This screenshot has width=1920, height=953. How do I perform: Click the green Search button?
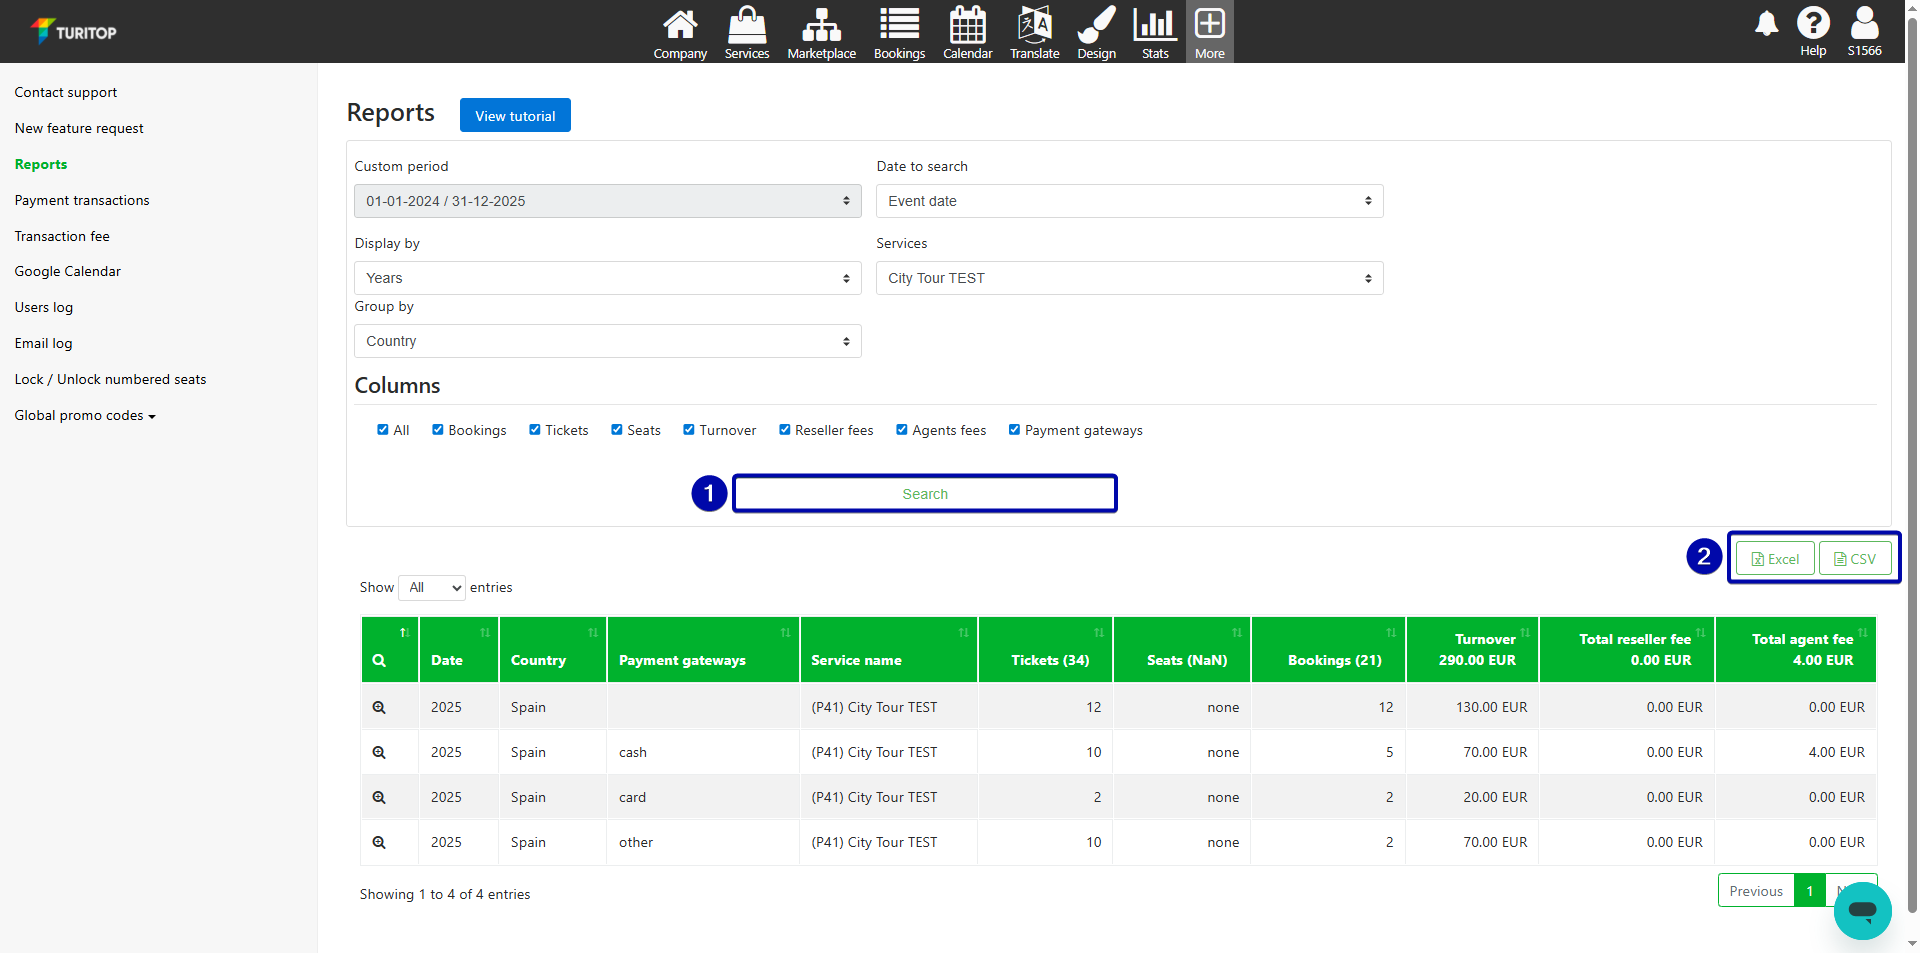[925, 494]
